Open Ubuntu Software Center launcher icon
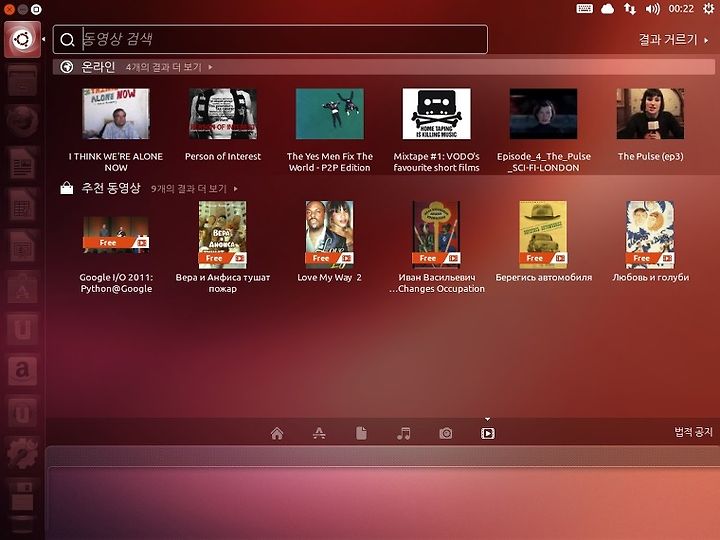This screenshot has height=540, width=720. click(22, 287)
